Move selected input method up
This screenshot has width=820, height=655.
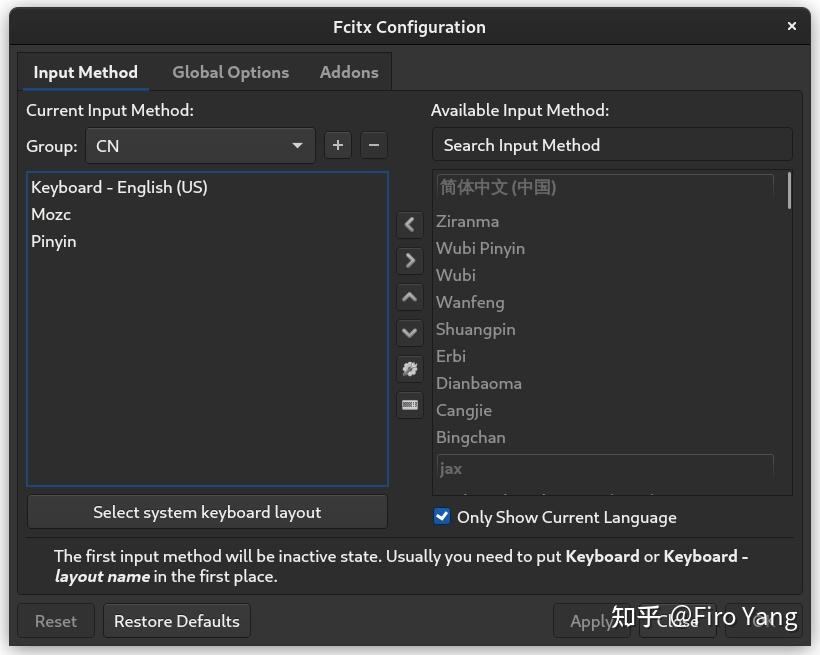[x=410, y=297]
